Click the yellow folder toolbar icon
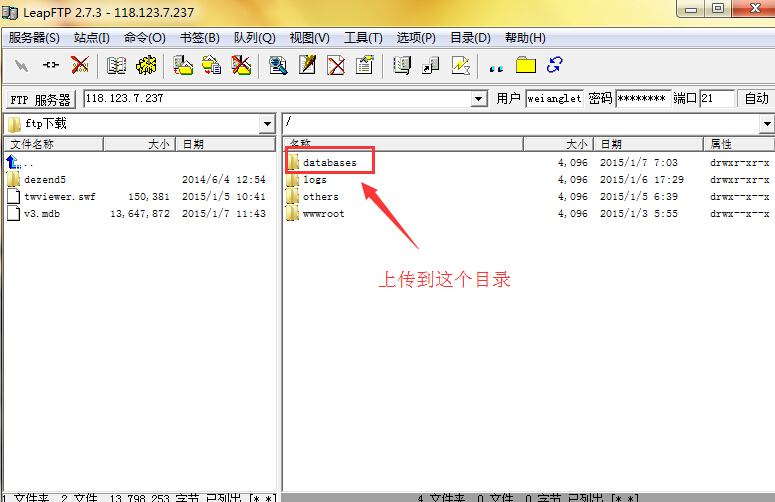775x502 pixels. pos(526,65)
